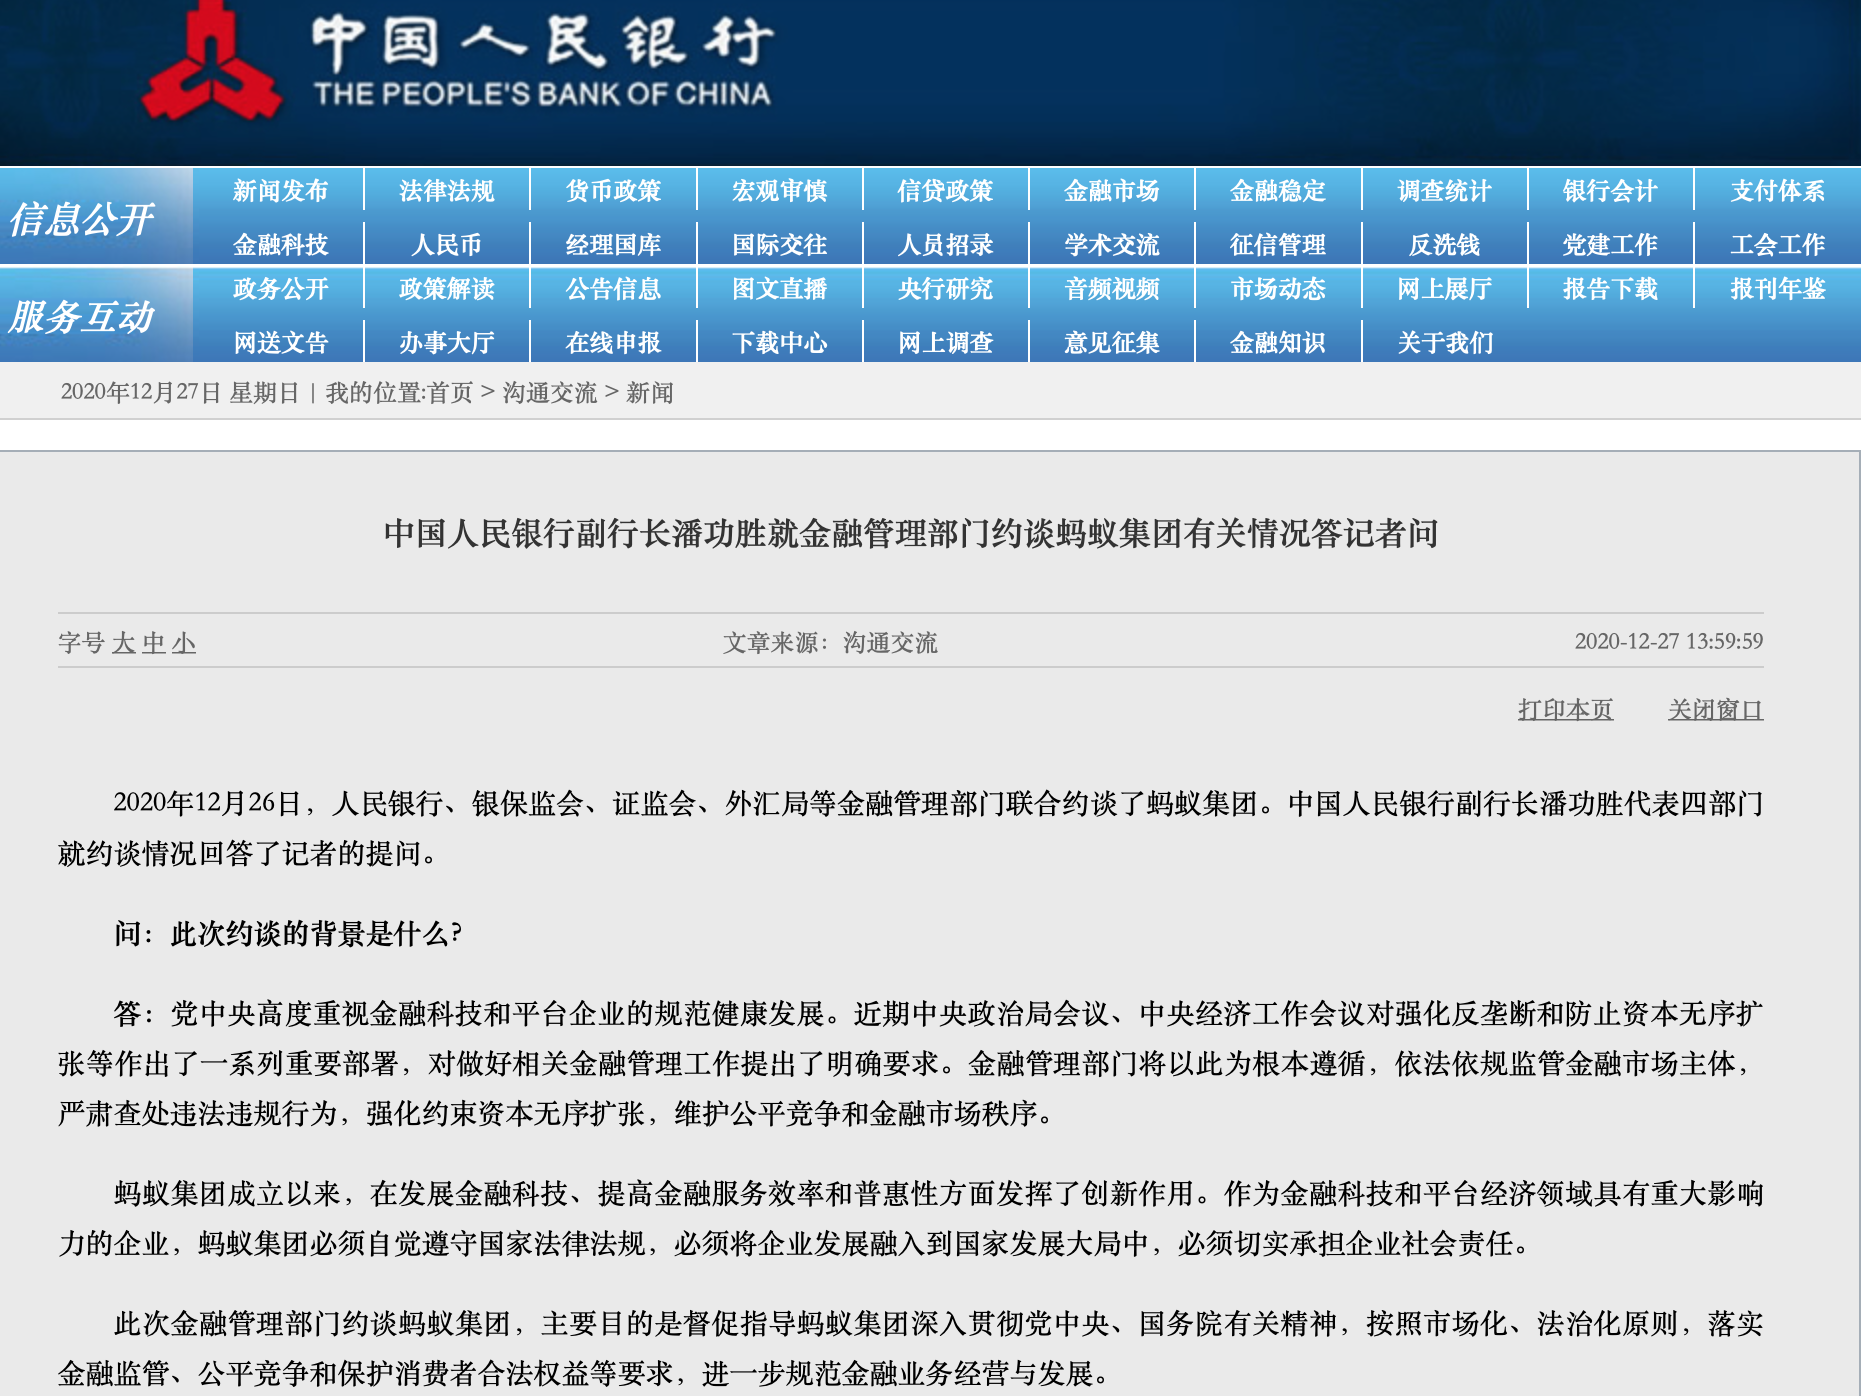Open 公告信息 section
The image size is (1866, 1396).
[x=613, y=289]
